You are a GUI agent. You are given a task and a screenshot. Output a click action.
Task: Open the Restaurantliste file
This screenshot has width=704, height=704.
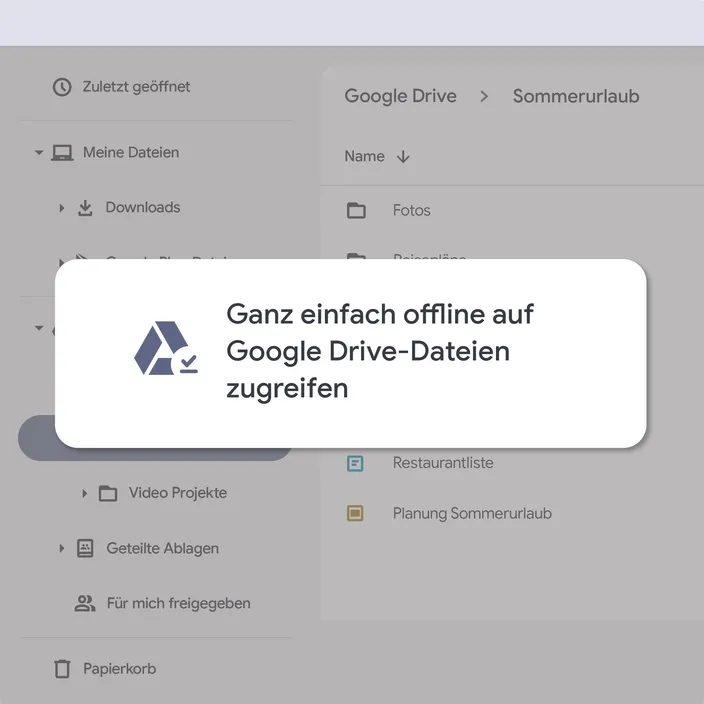coord(443,463)
